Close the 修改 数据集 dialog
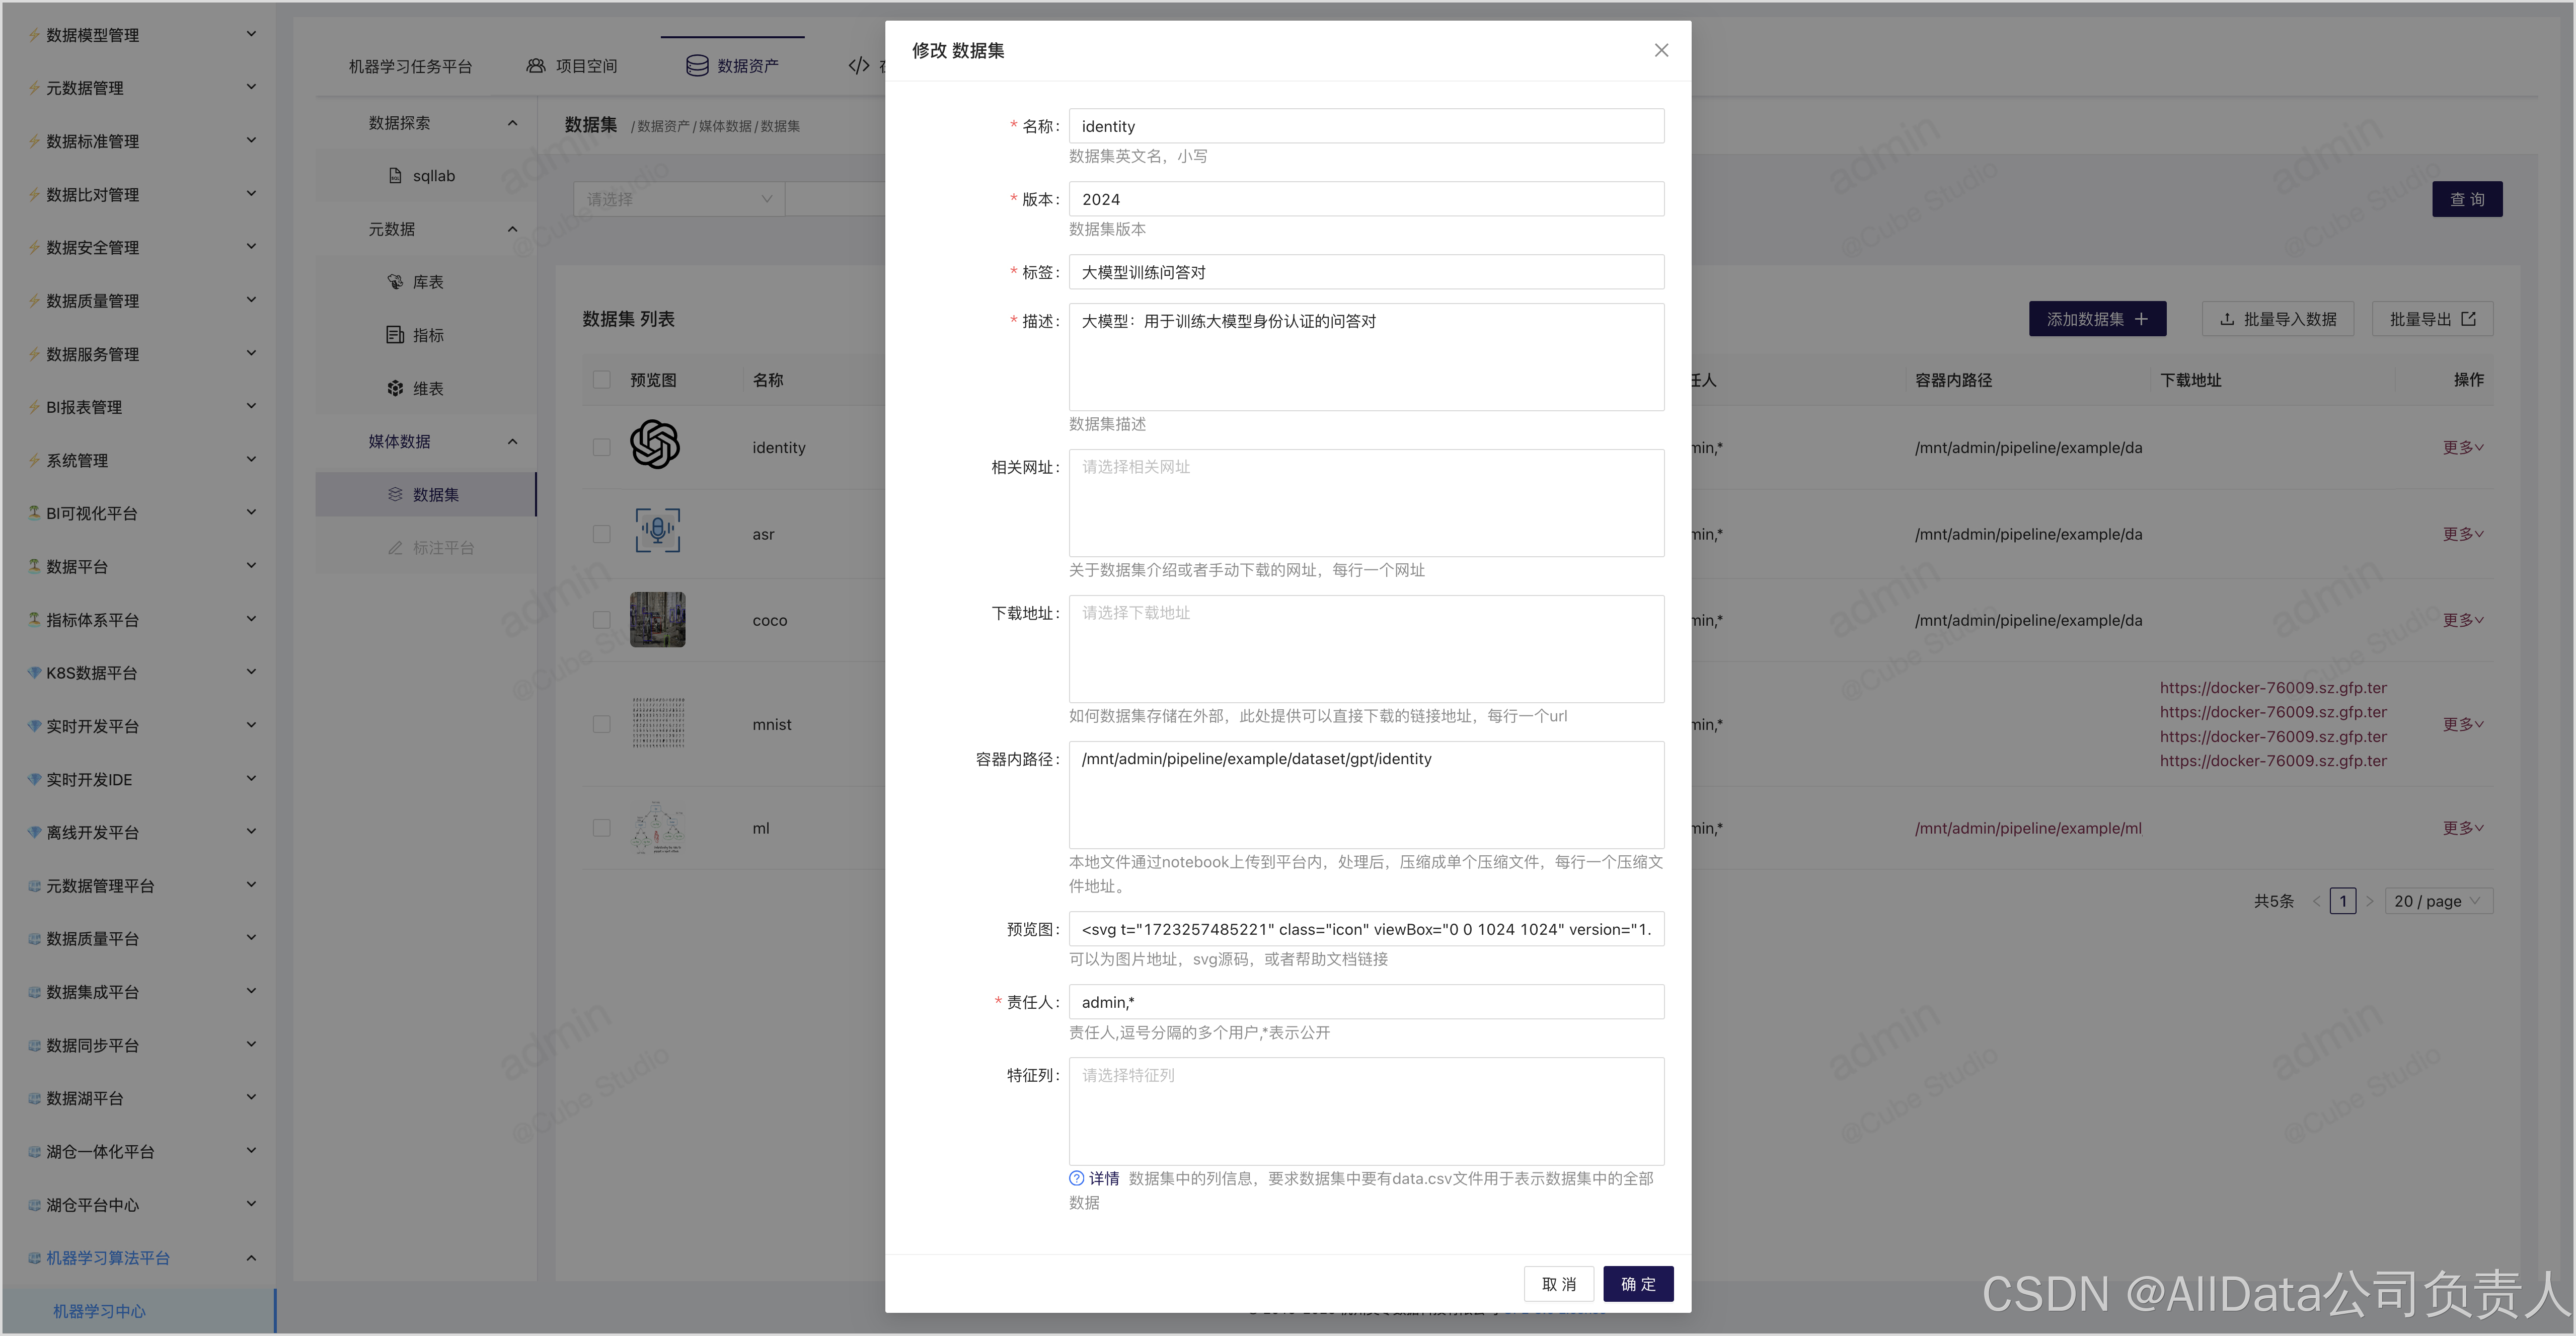2576x1336 pixels. pyautogui.click(x=1661, y=50)
